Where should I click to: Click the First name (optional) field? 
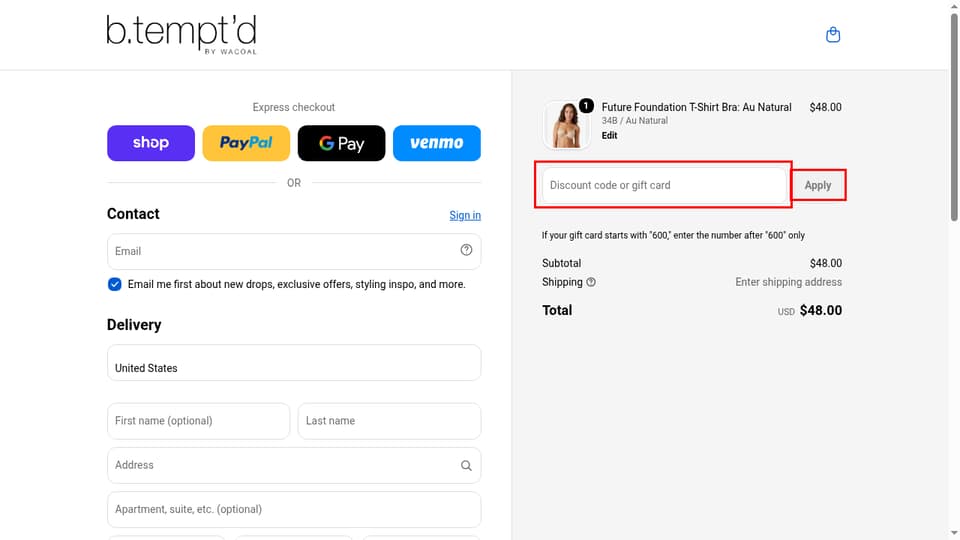point(198,421)
